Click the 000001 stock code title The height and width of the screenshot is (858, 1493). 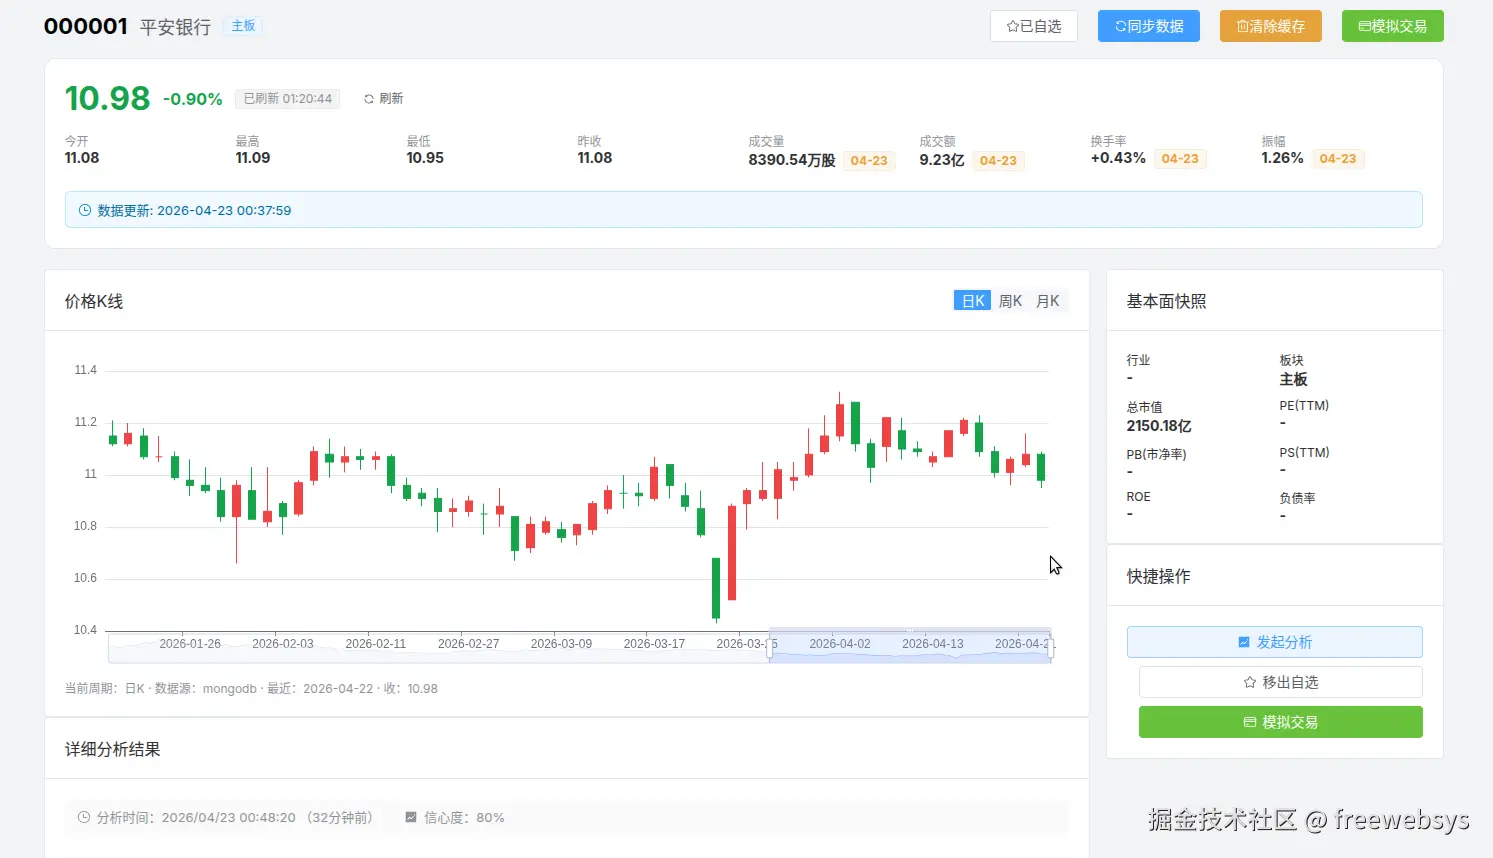[86, 26]
